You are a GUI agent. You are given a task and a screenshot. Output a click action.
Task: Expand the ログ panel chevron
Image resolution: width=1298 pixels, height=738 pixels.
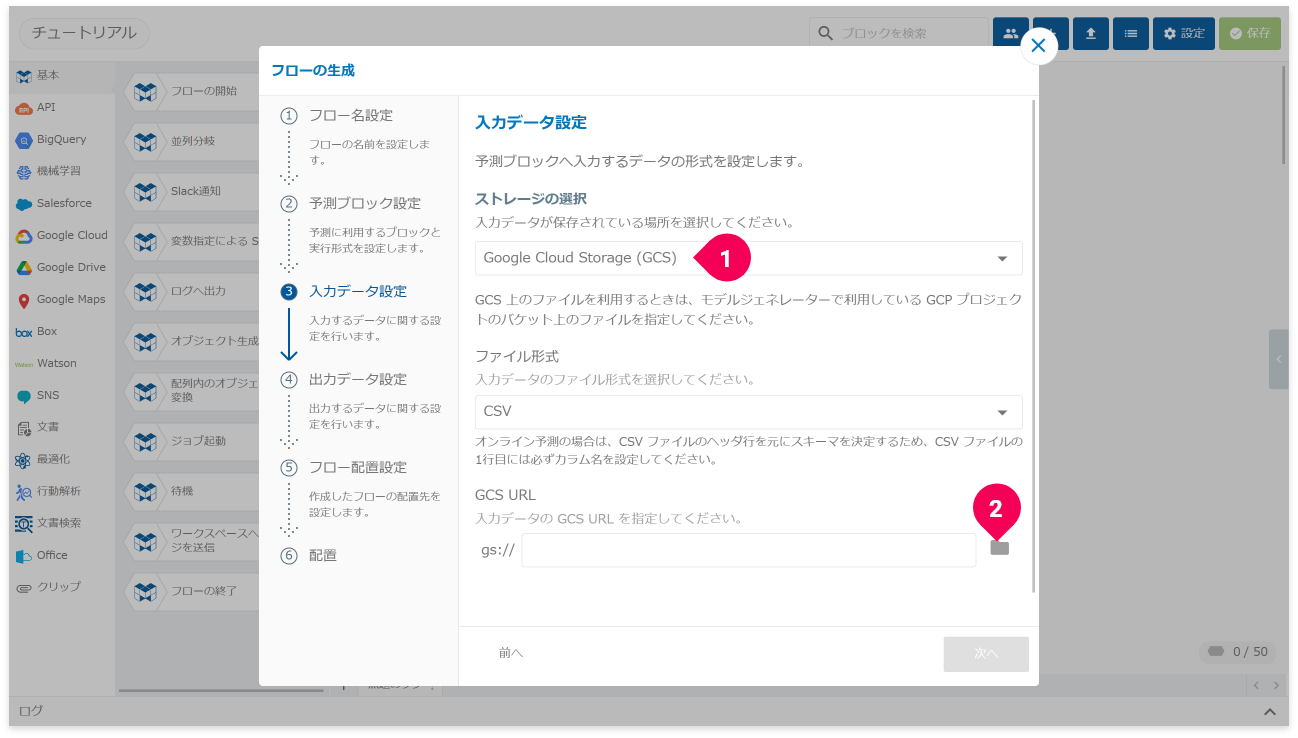[x=1269, y=711]
